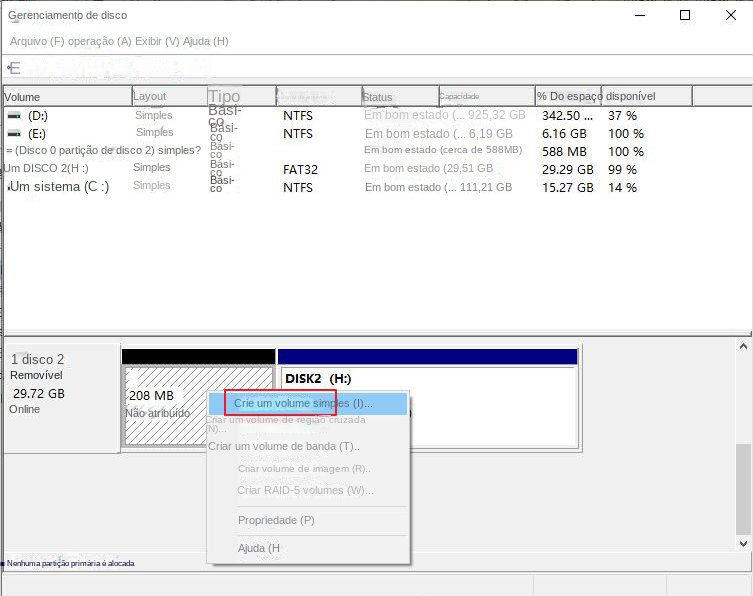This screenshot has height=596, width=753.
Task: Choose Crie um volume simples (I)...
Action: pos(308,403)
